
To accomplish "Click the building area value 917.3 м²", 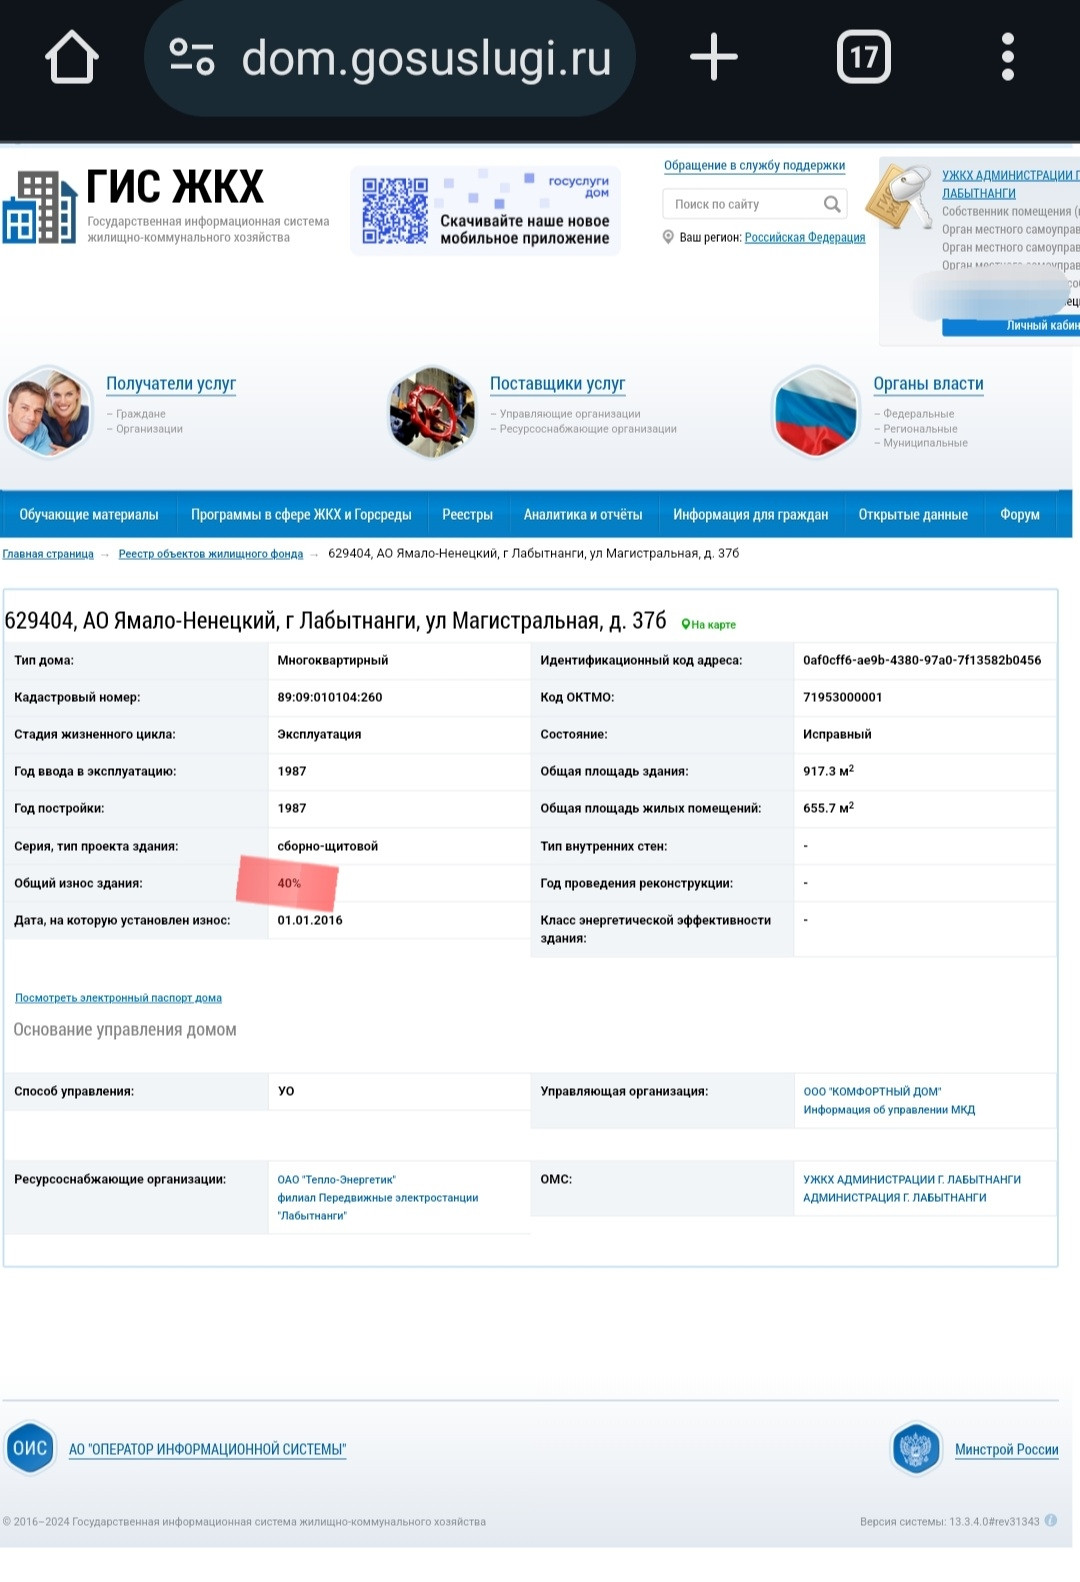I will [x=829, y=771].
